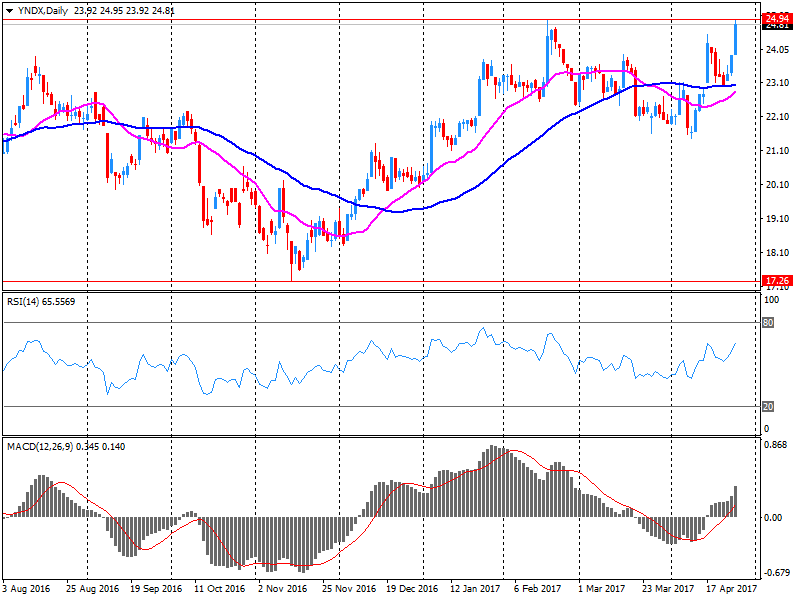Click the 19 Sep 2016 date label

(156, 588)
